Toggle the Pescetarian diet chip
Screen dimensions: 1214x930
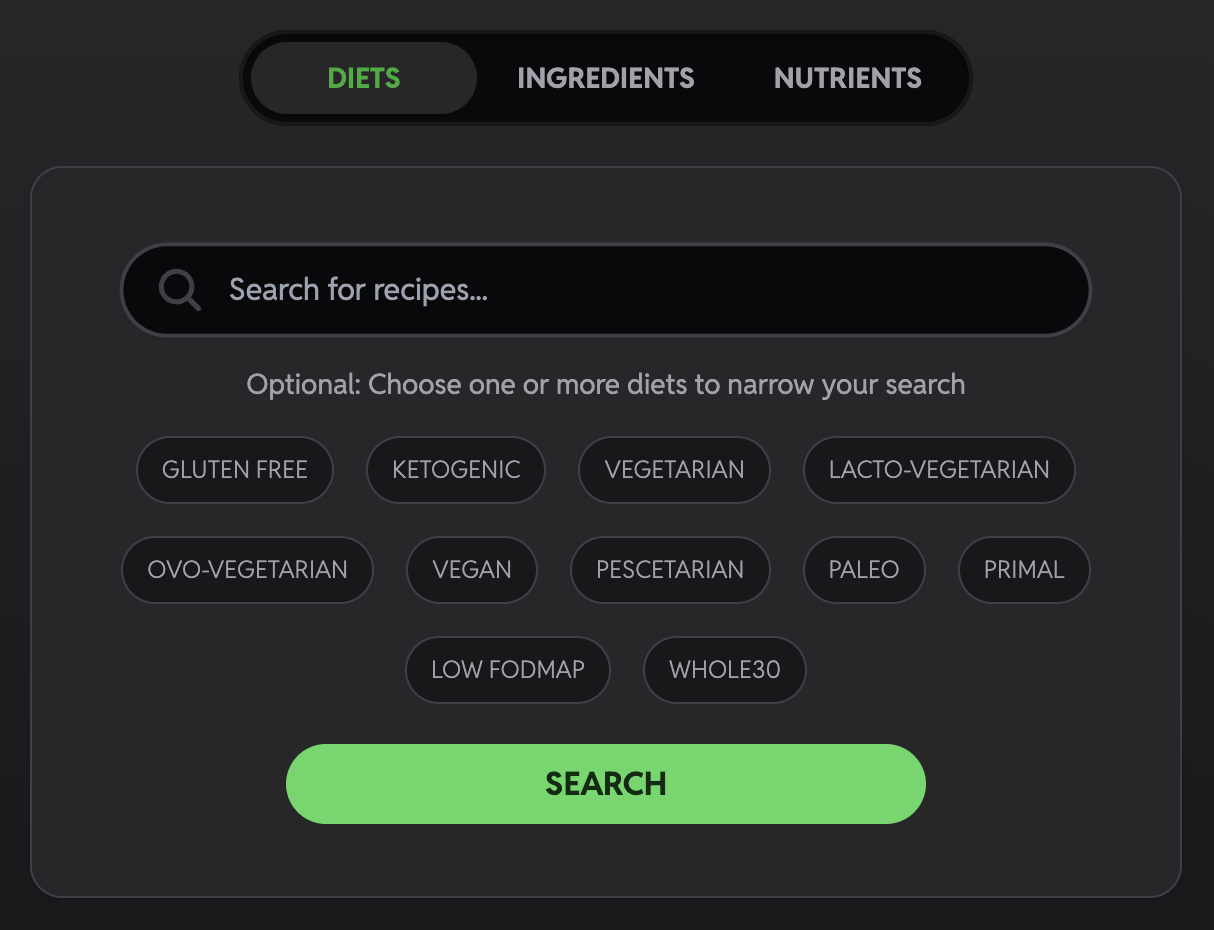tap(670, 570)
